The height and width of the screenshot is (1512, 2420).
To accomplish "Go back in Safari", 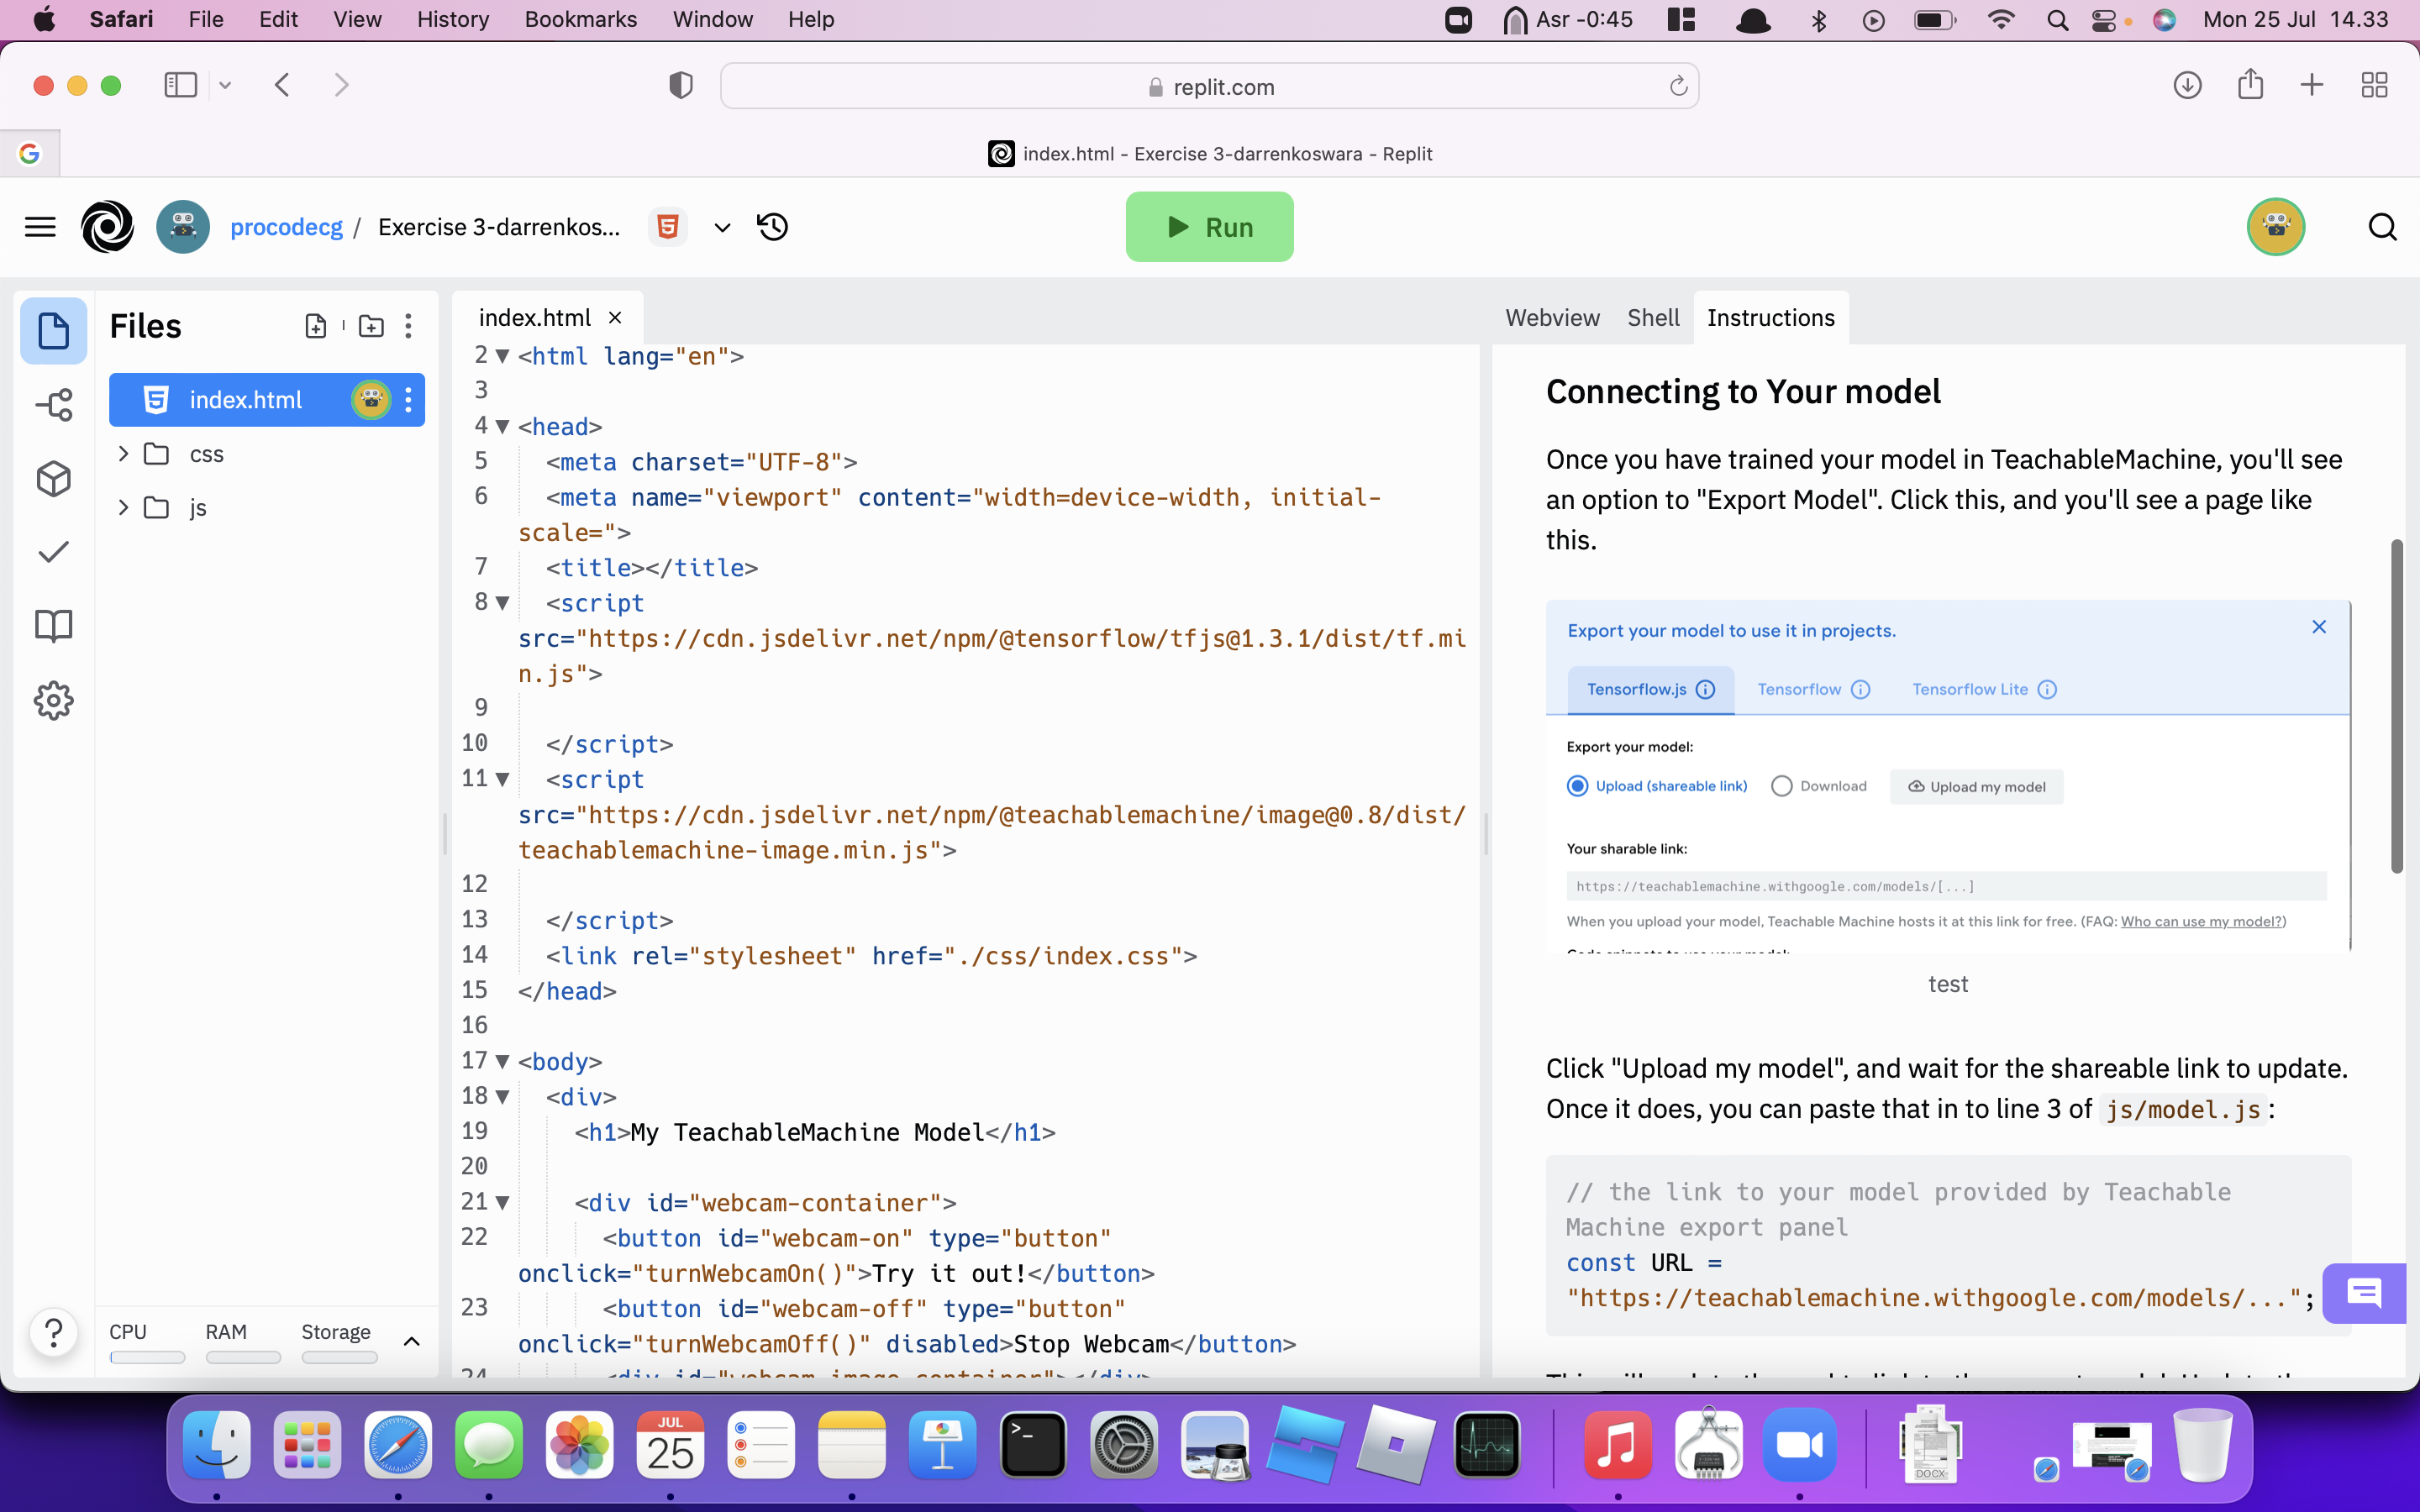I will [282, 85].
